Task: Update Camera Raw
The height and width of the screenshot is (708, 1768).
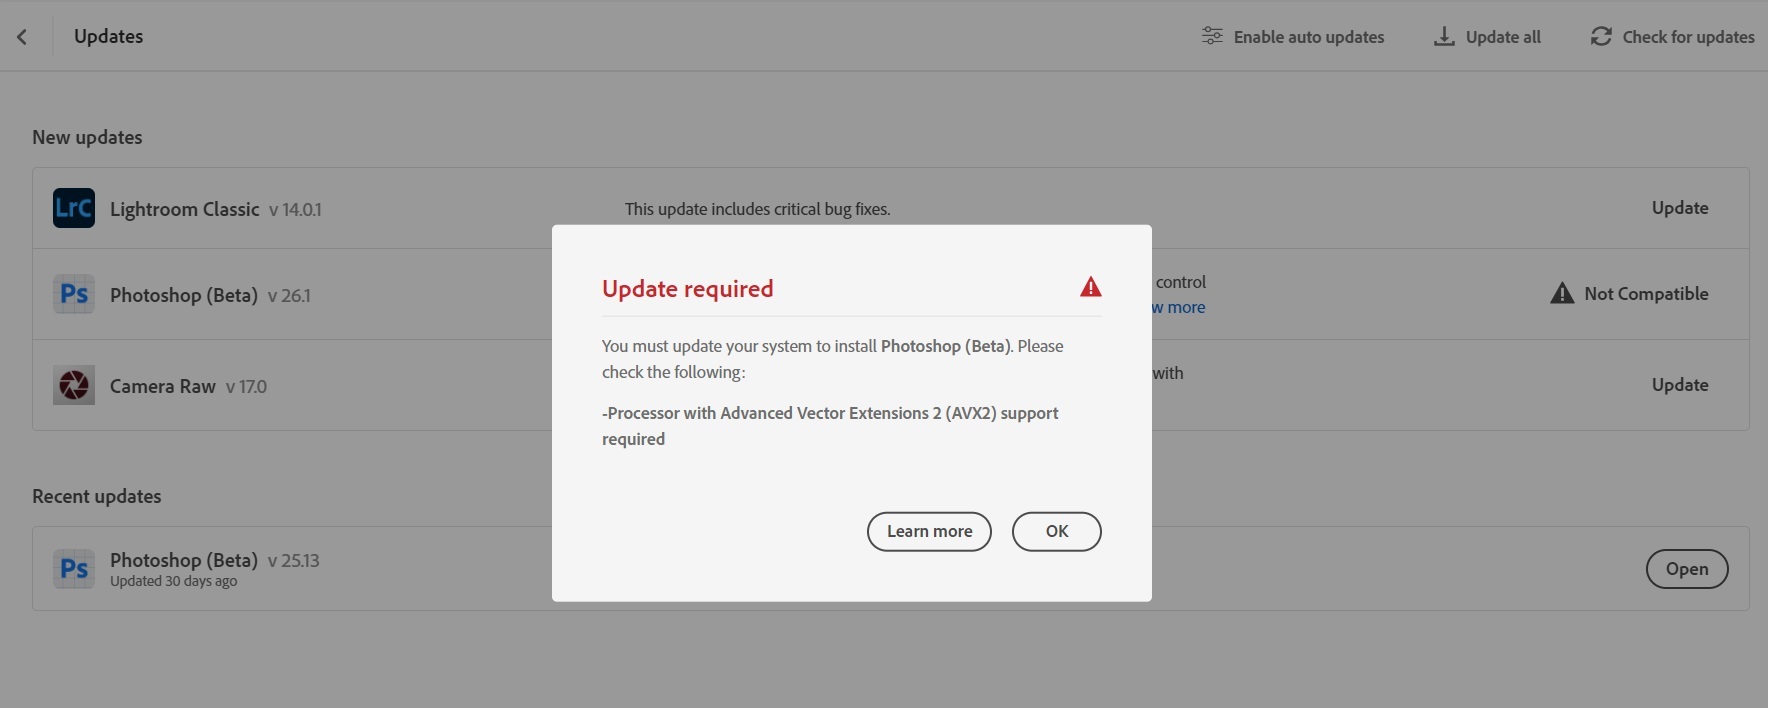Action: coord(1680,385)
